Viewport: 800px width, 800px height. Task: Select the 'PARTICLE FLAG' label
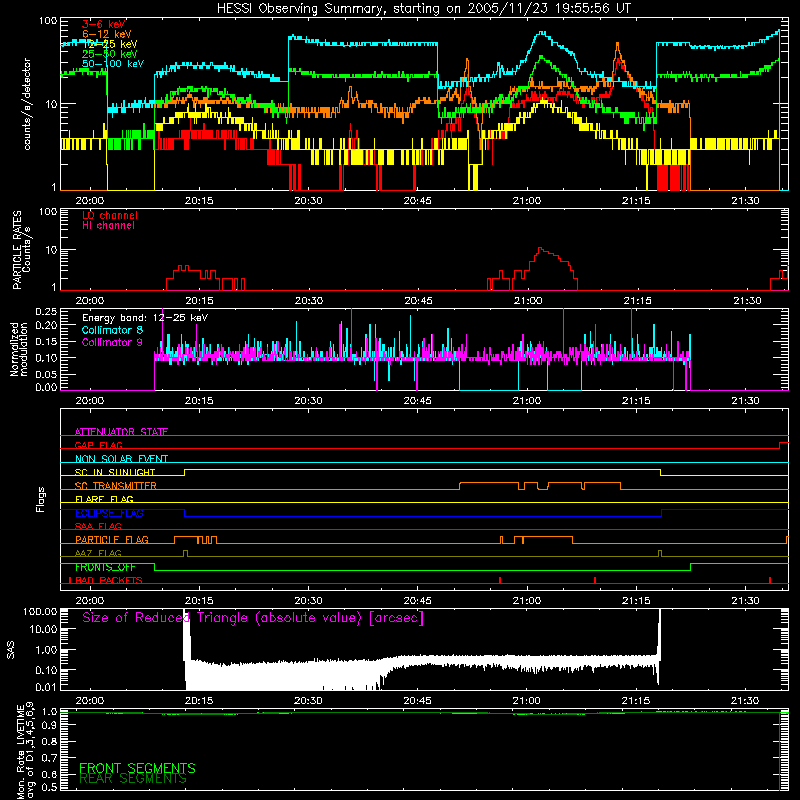click(112, 540)
